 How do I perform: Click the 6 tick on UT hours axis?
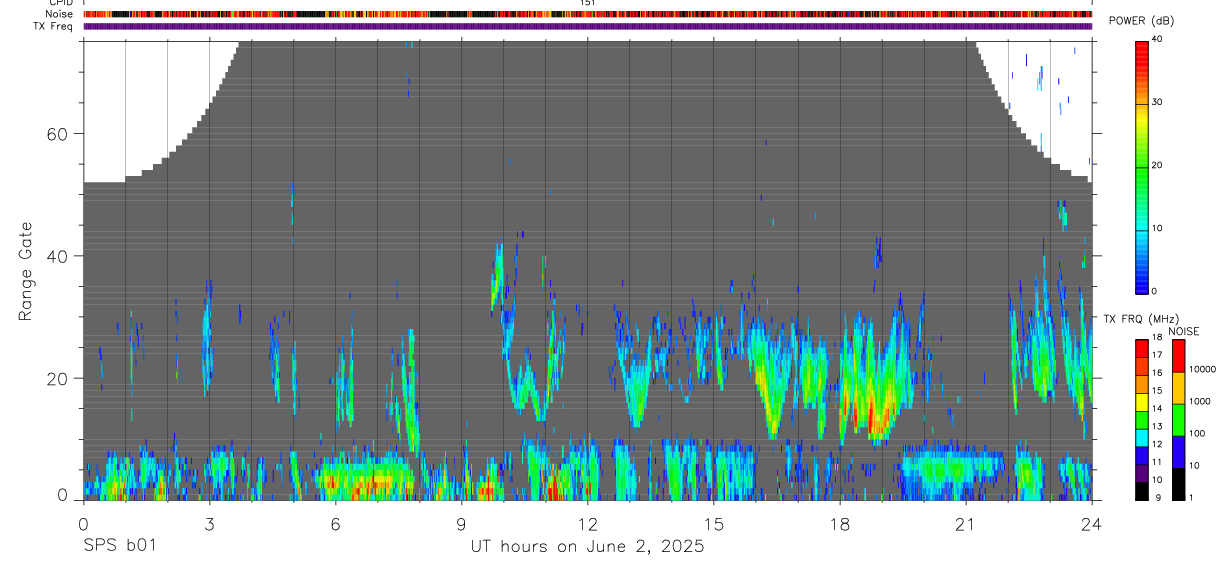coord(335,524)
